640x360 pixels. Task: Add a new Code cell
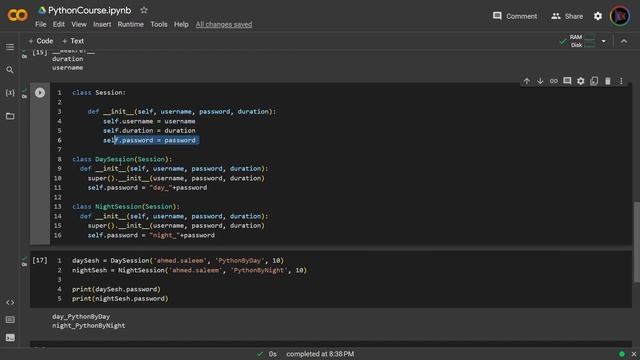pos(40,41)
